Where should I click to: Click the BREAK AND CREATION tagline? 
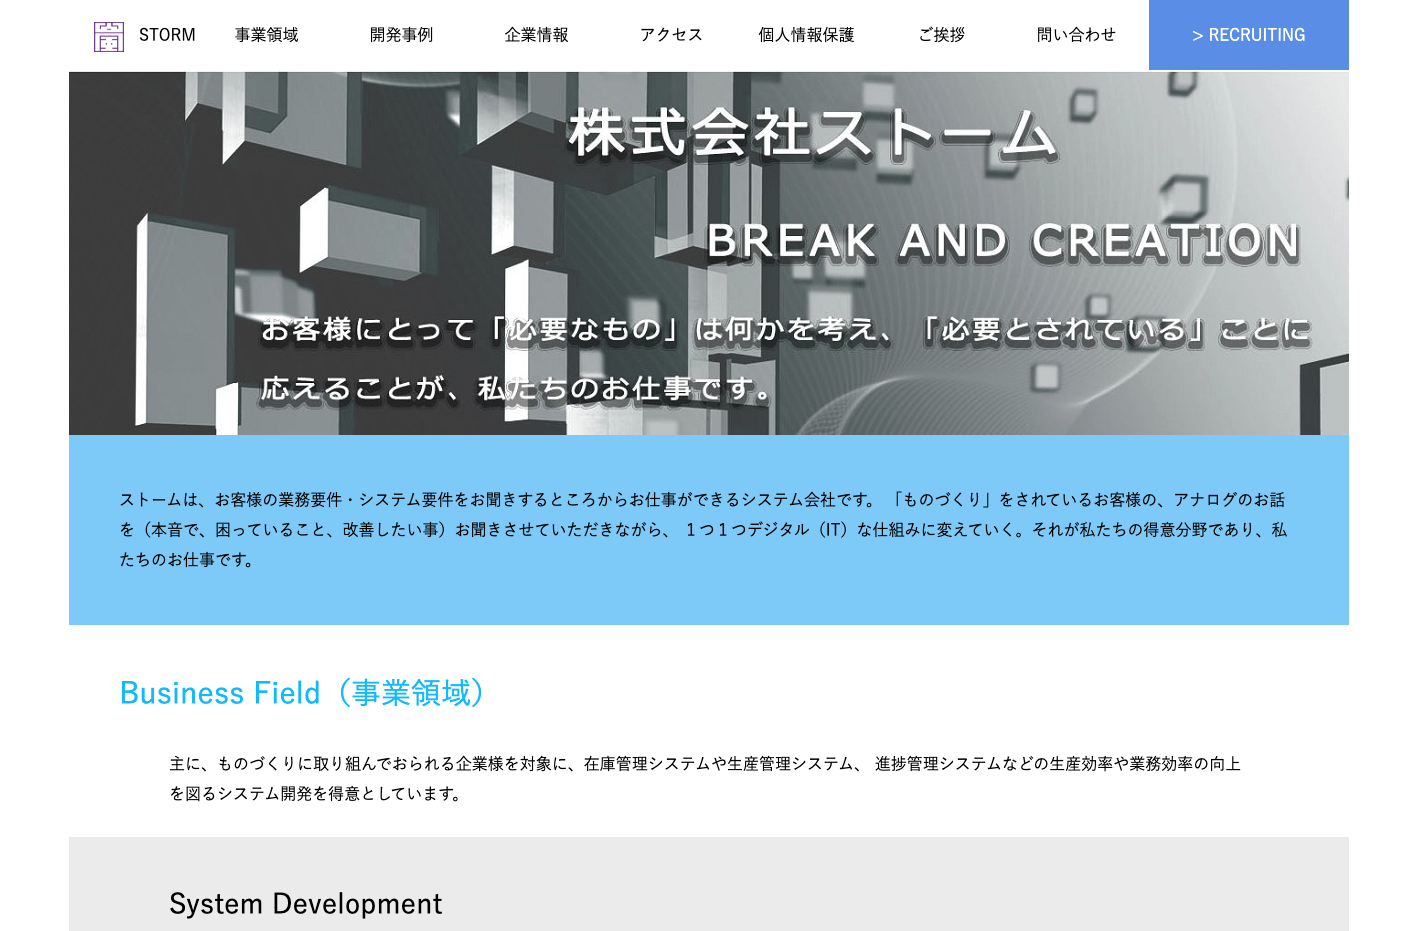(x=1003, y=239)
